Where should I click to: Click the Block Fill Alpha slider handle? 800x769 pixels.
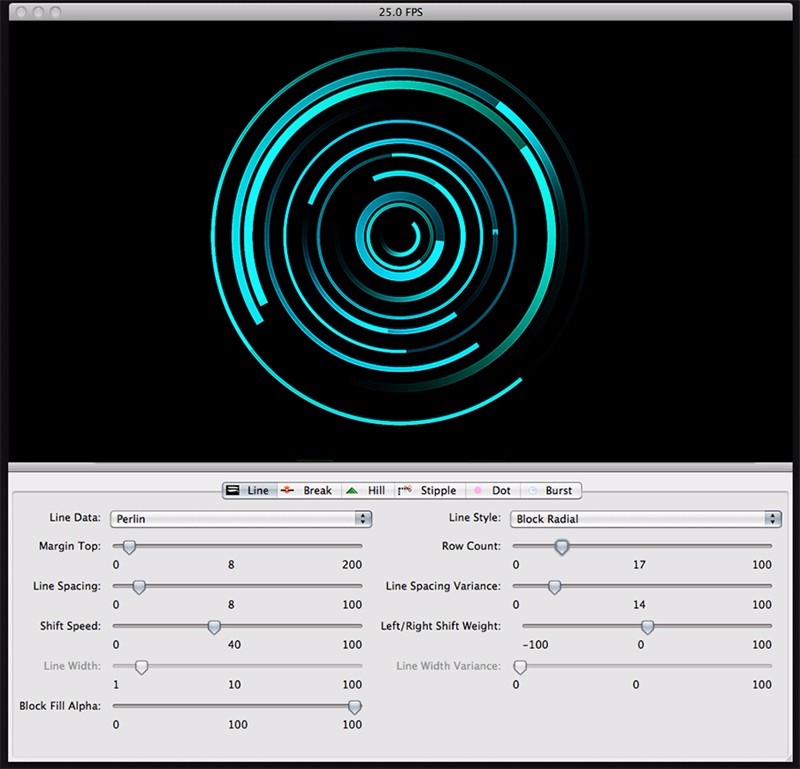[x=354, y=706]
